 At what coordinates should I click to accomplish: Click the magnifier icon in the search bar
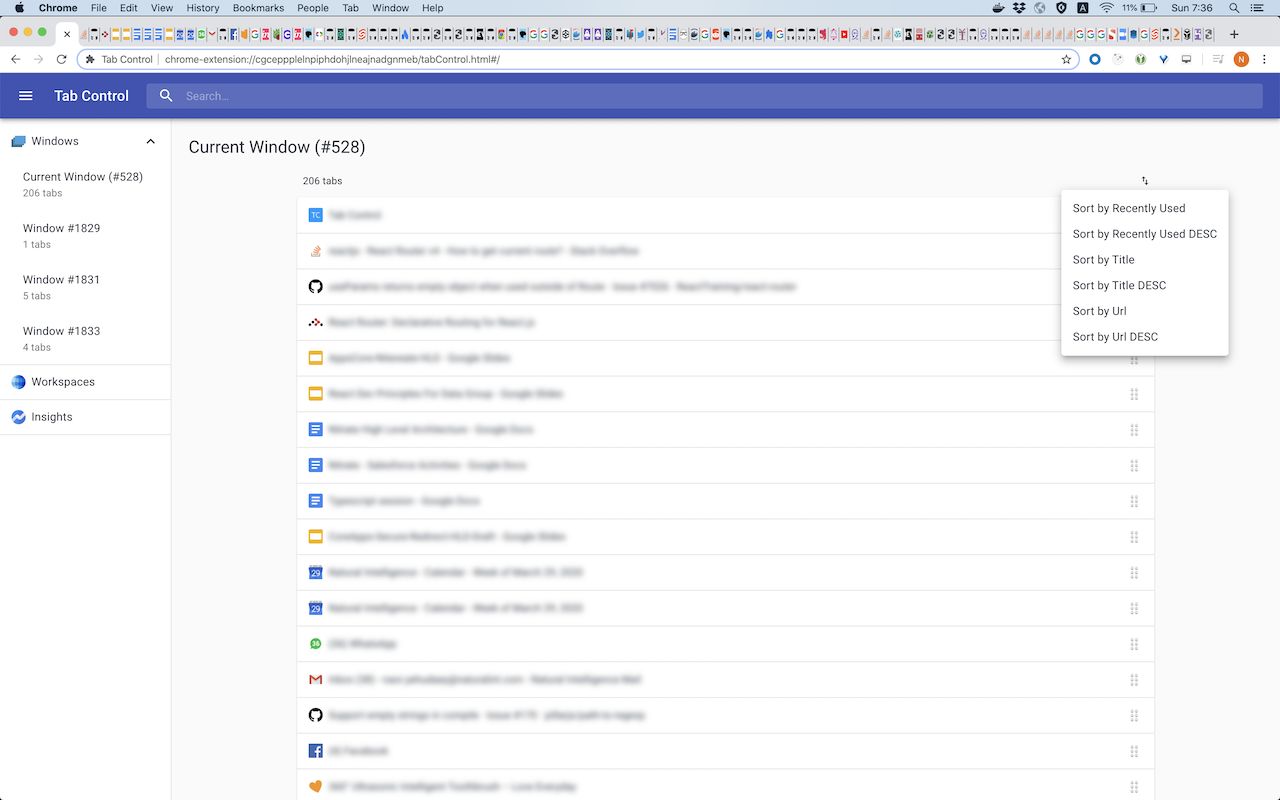167,96
